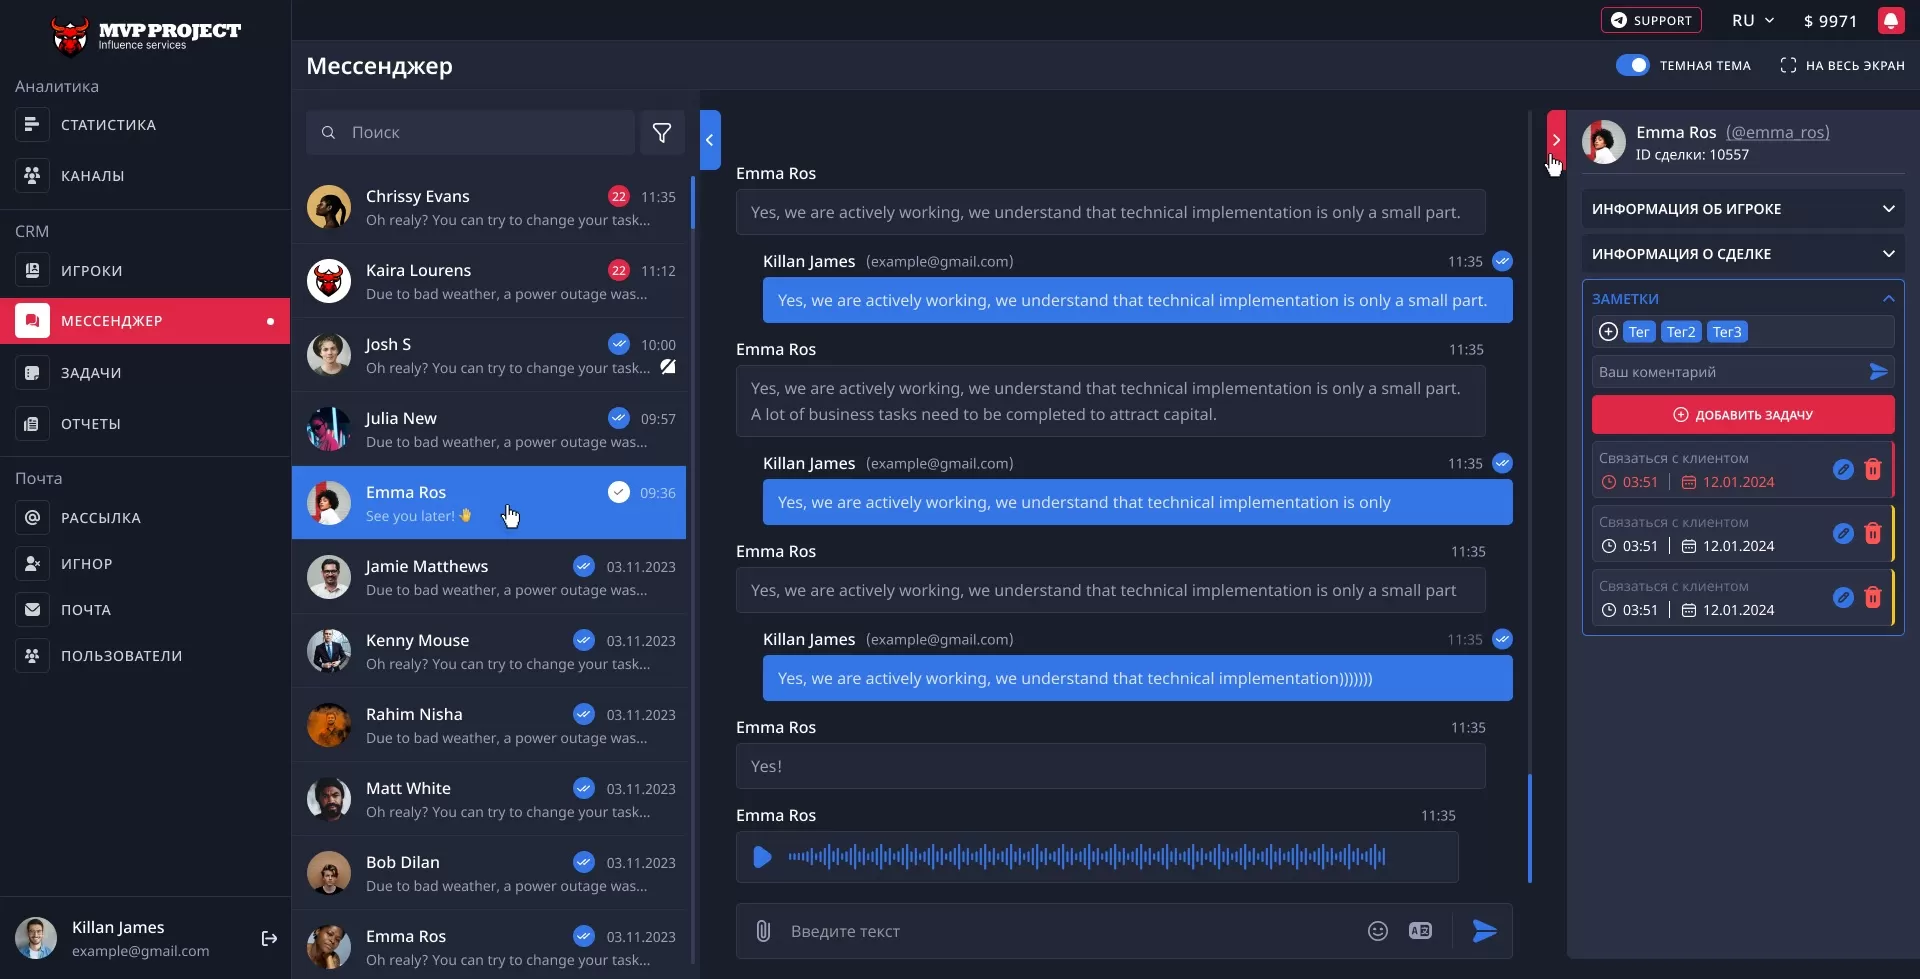1920x979 pixels.
Task: Open the notifications bell icon
Action: coord(1890,21)
